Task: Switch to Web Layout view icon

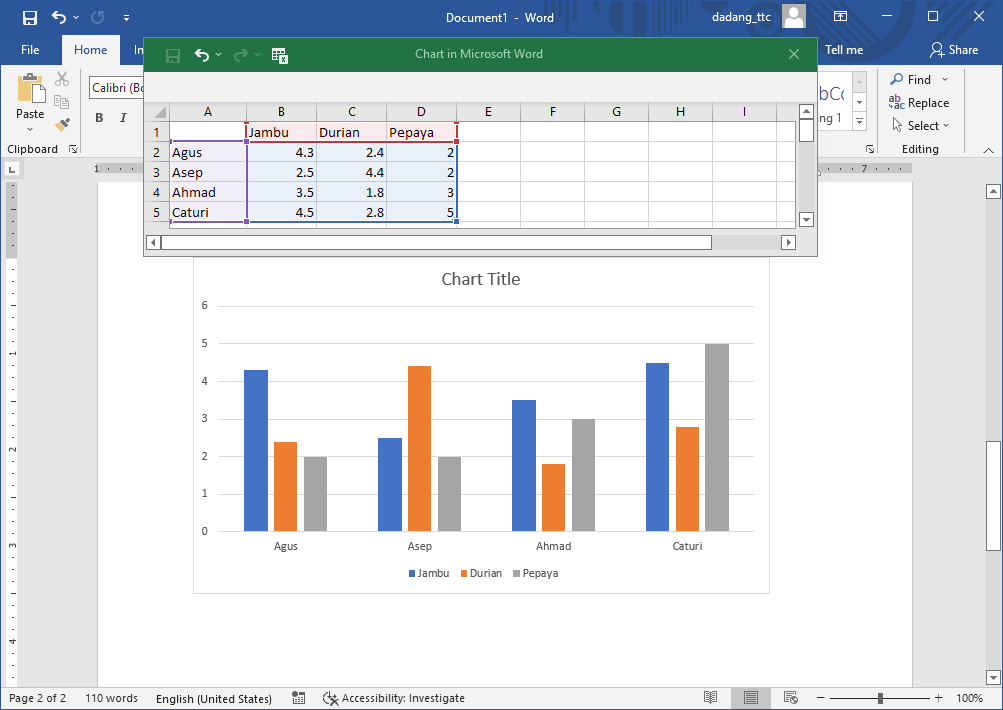Action: (790, 697)
